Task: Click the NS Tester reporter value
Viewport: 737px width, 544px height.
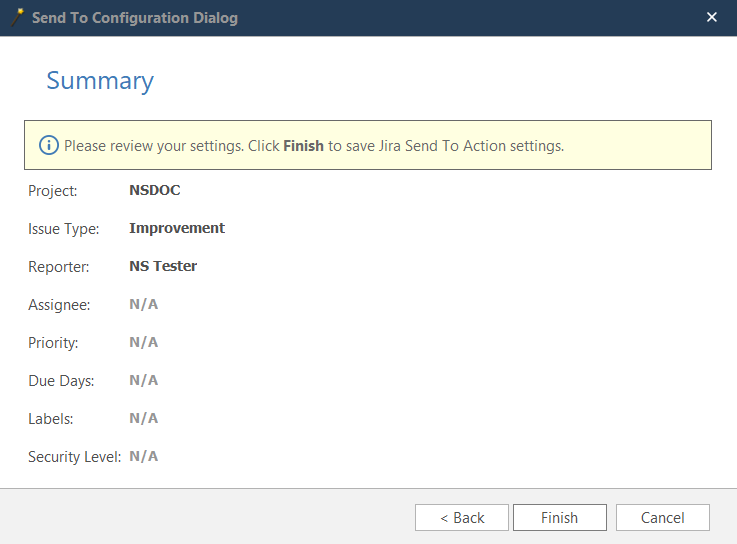Action: tap(163, 266)
